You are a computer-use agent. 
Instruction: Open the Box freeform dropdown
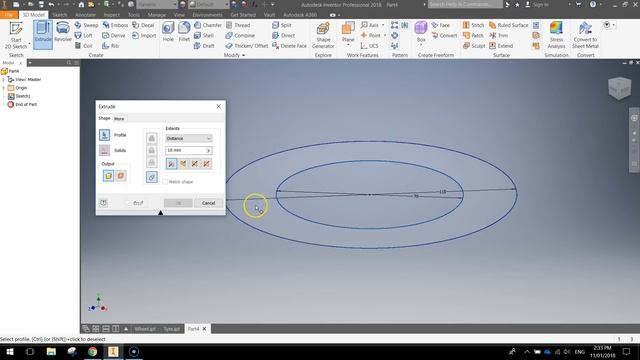tap(421, 45)
